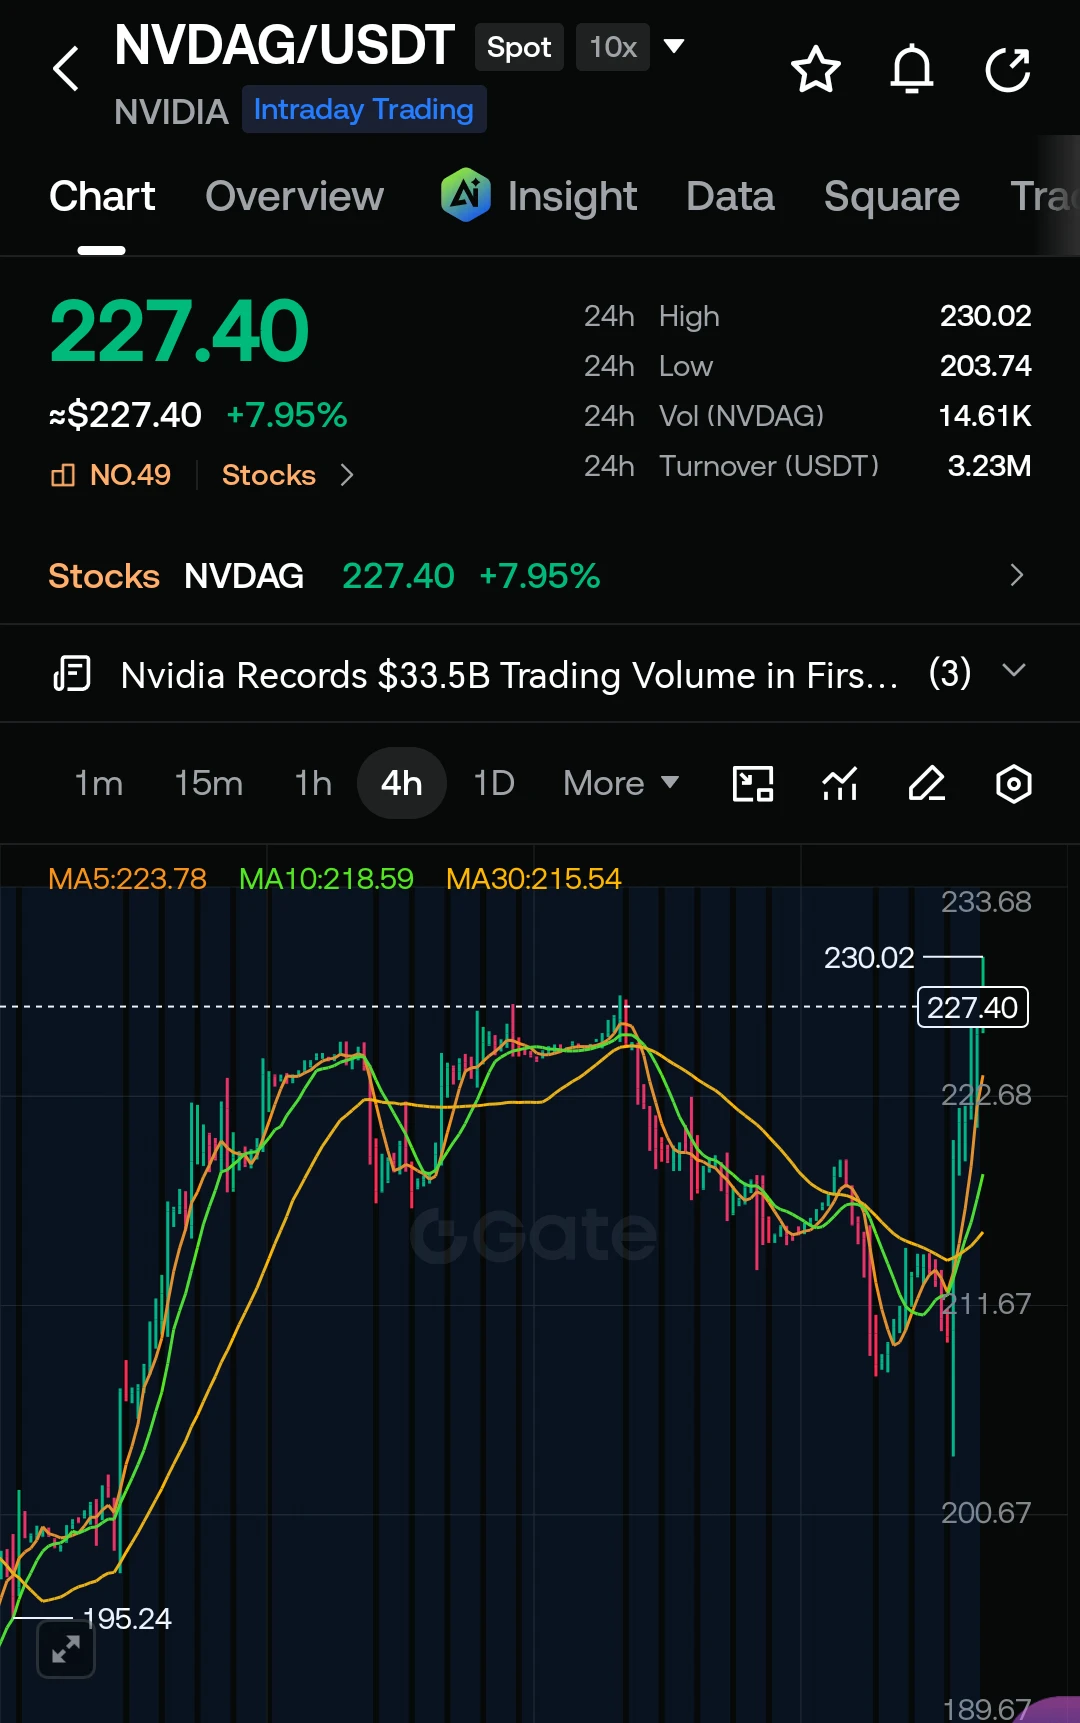1080x1723 pixels.
Task: Tap the share icon
Action: (x=1008, y=69)
